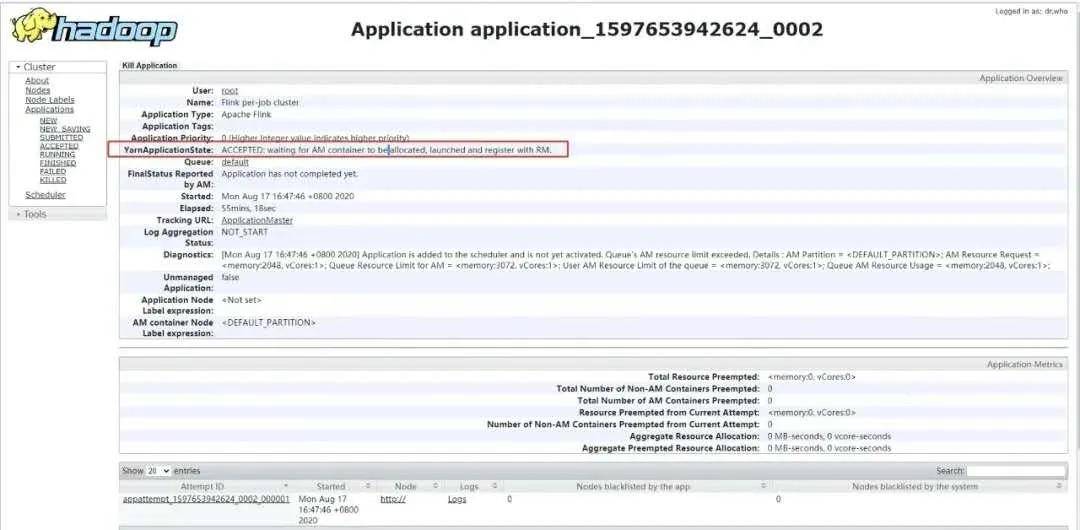Screen dimensions: 1080x530
Task: Sort by Logs column
Action: (x=473, y=487)
